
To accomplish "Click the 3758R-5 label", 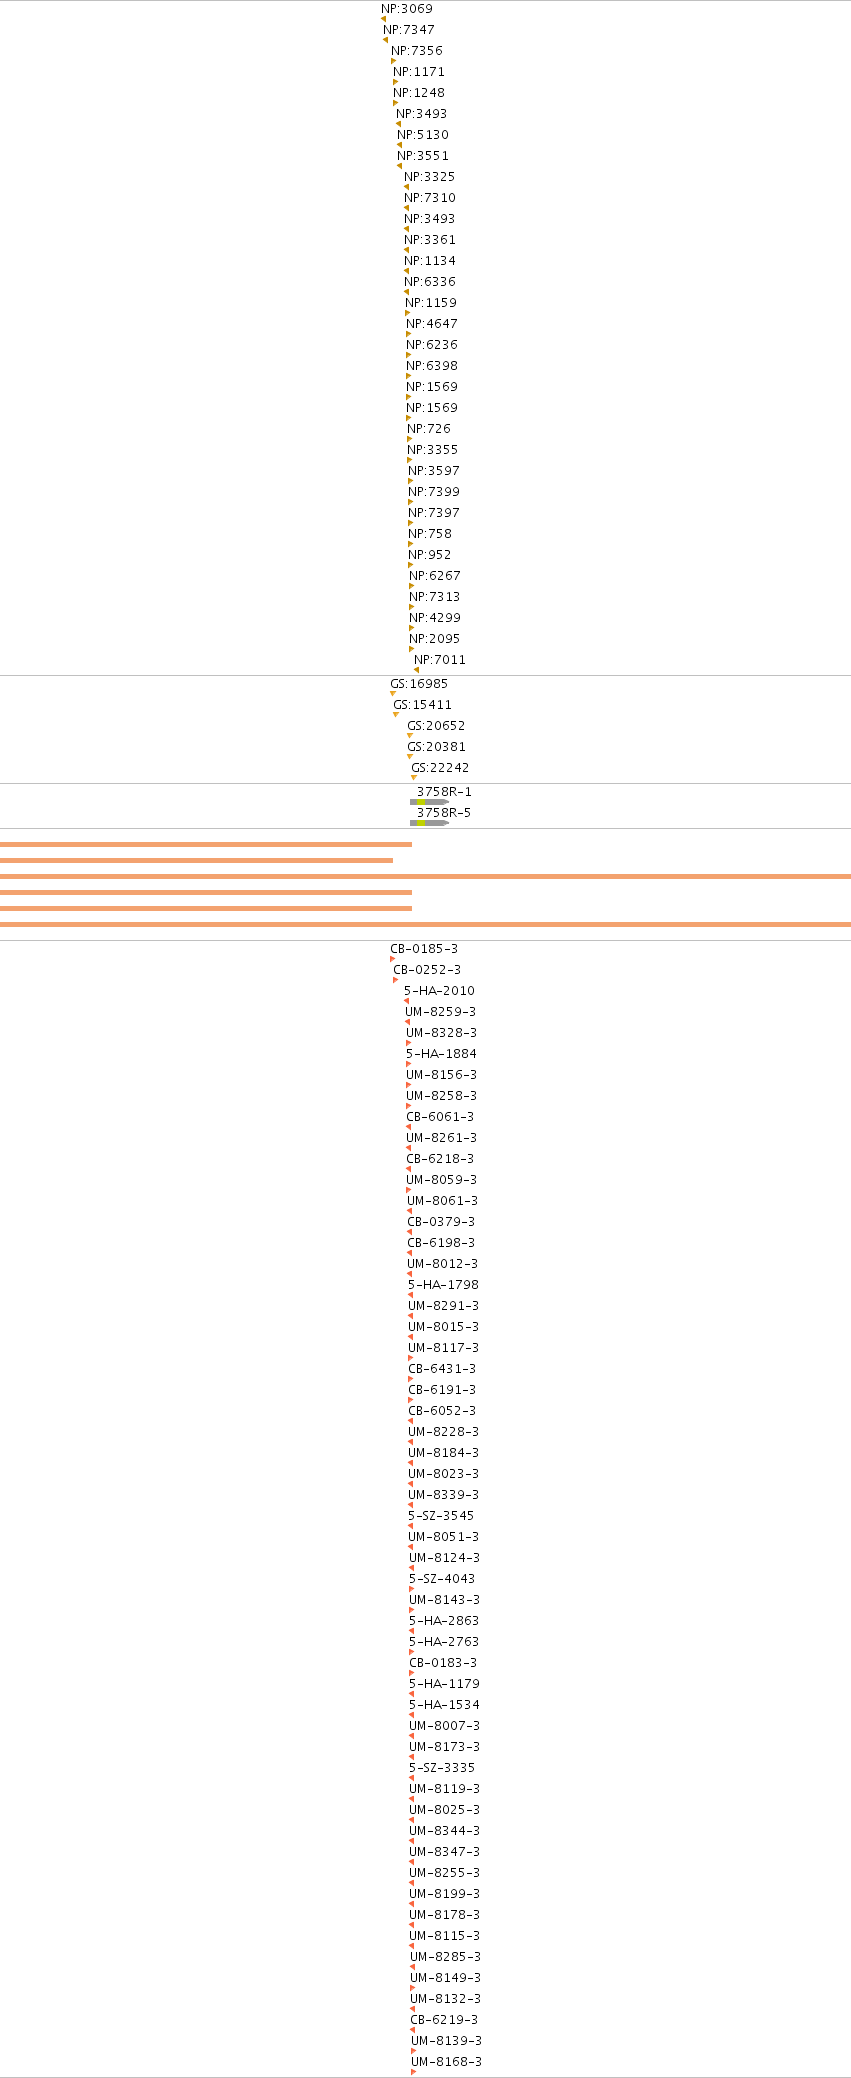I will click(444, 813).
